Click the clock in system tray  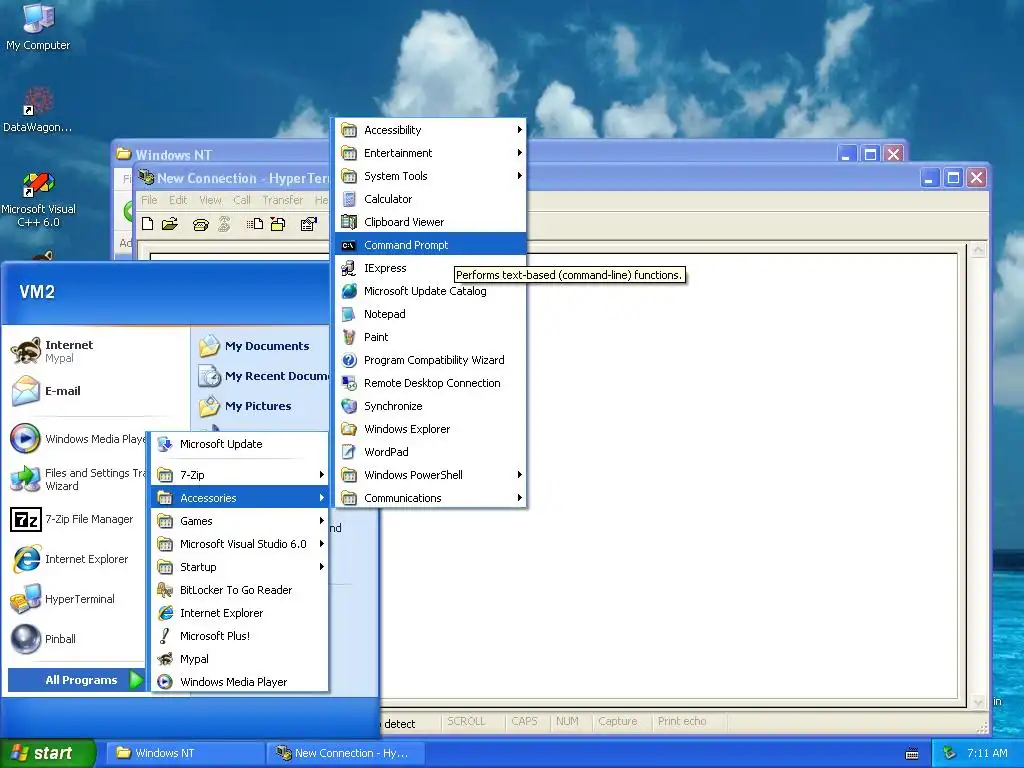[x=987, y=753]
